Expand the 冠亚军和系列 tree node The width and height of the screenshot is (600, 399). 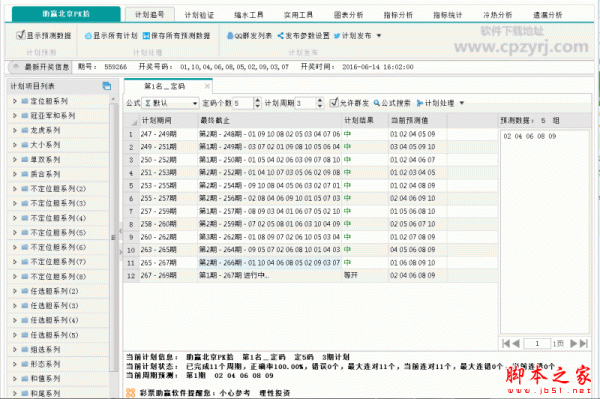15,116
